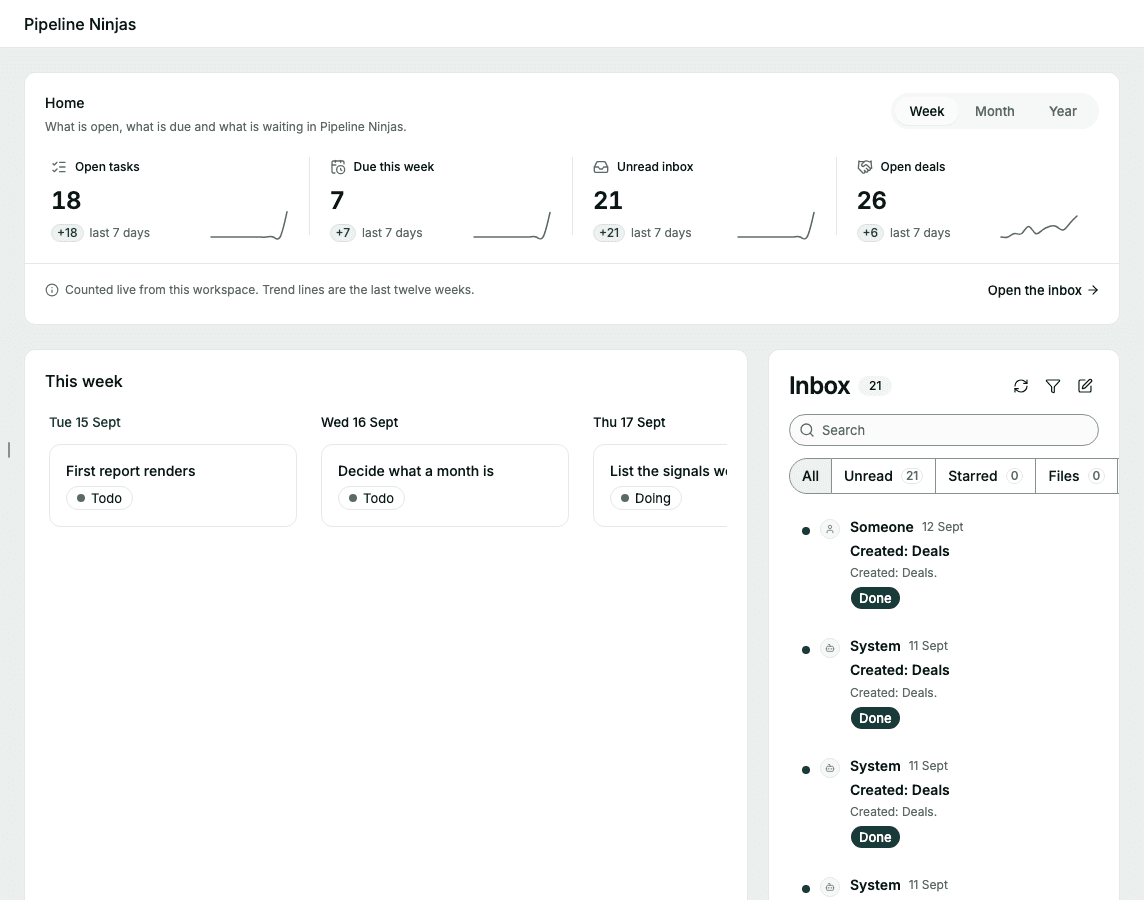Click the Wed 16 Sept day heading
The width and height of the screenshot is (1144, 900).
[360, 422]
